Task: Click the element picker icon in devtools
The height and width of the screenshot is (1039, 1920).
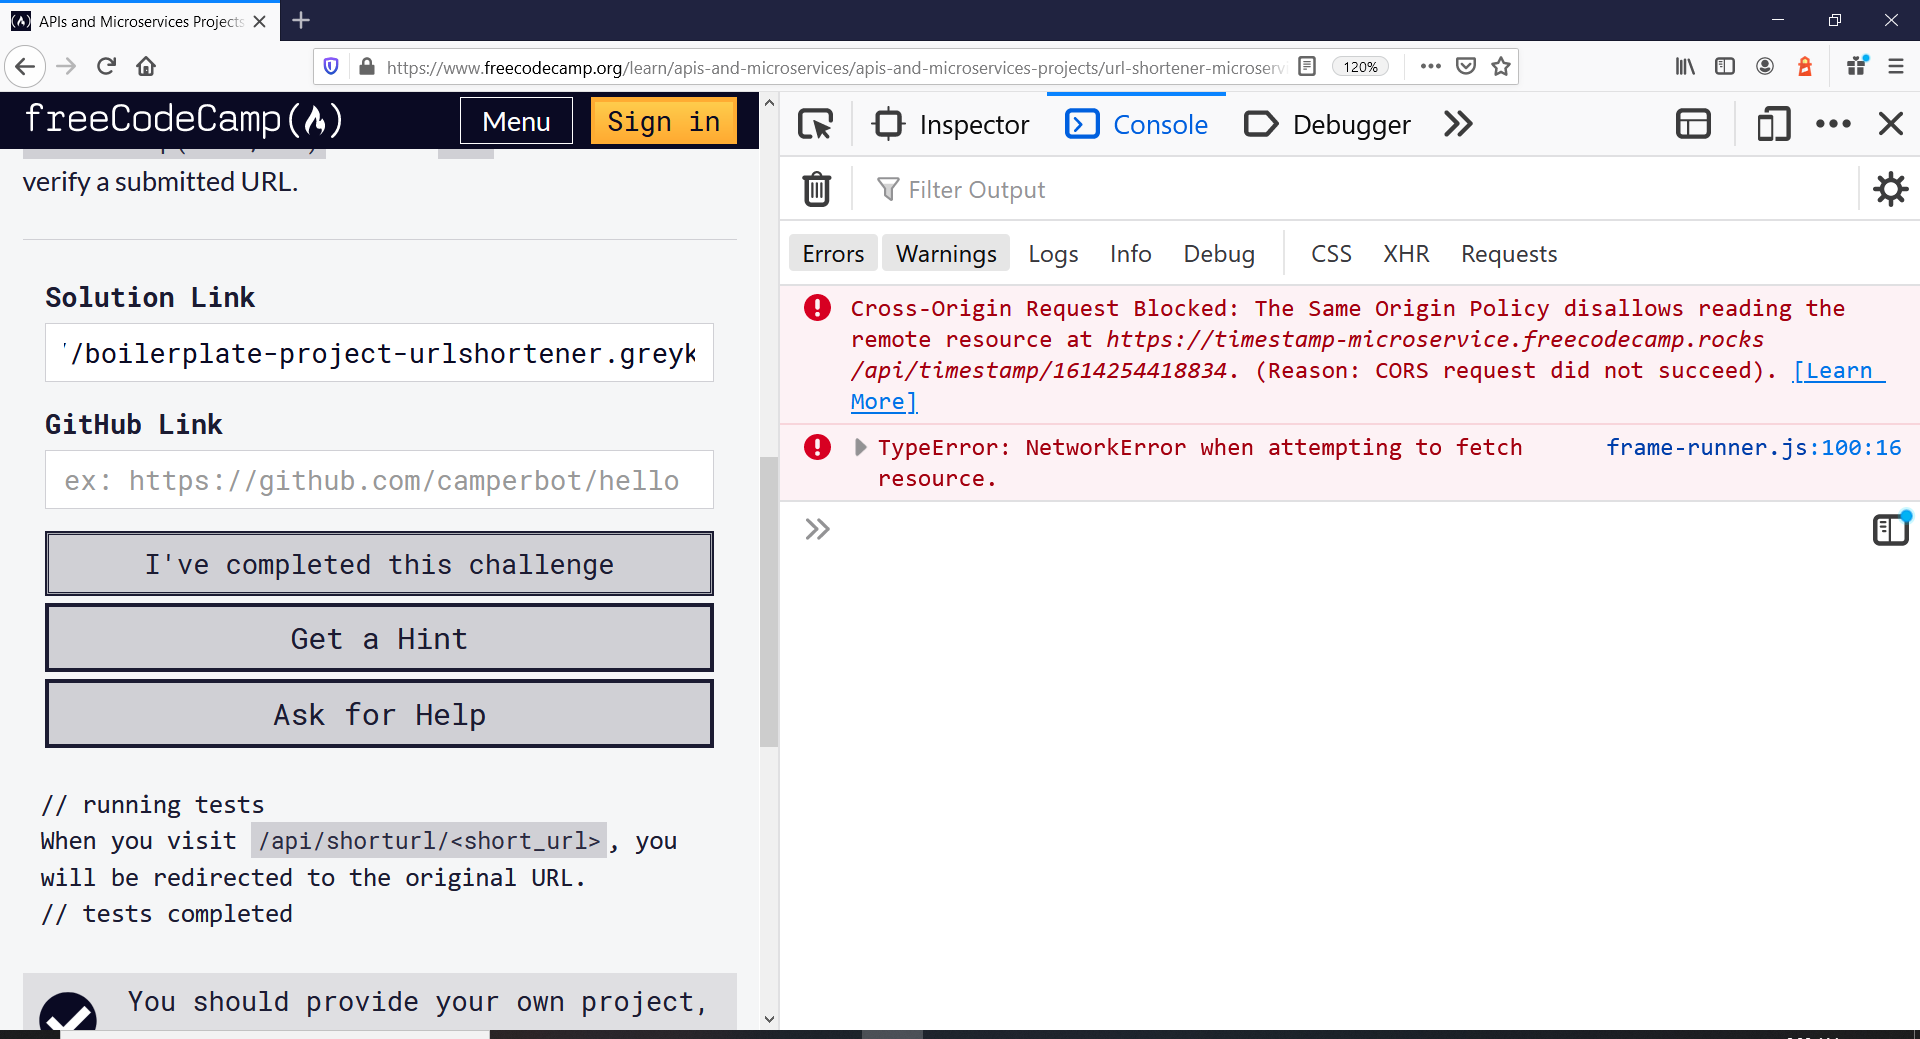Action: click(816, 124)
